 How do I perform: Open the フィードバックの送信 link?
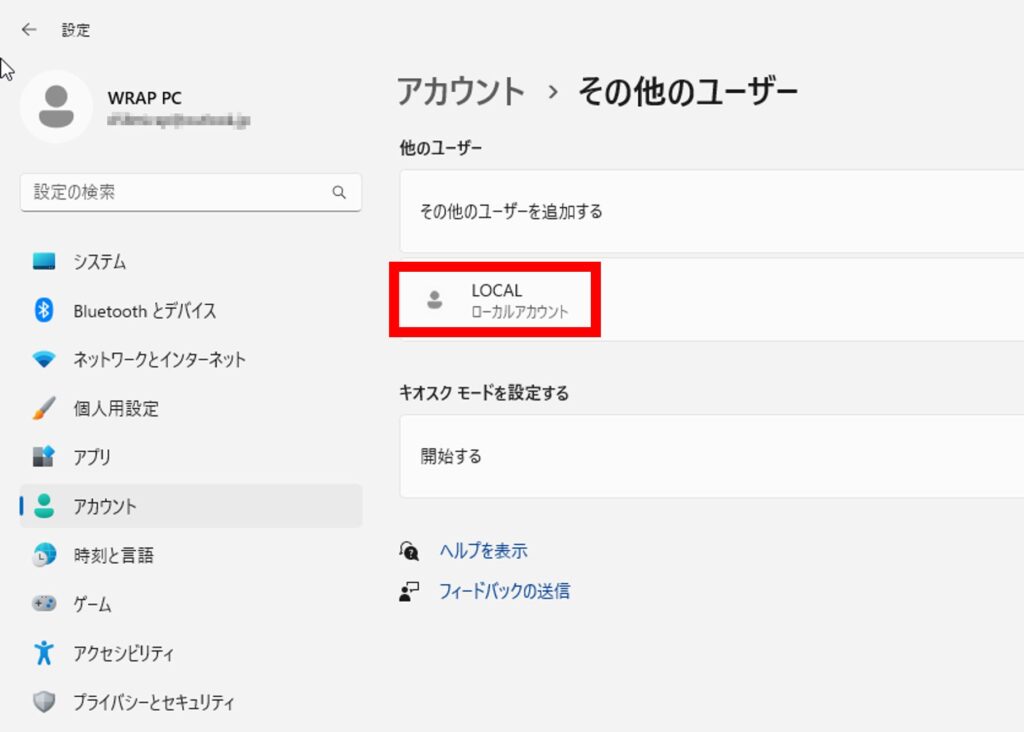pyautogui.click(x=504, y=591)
